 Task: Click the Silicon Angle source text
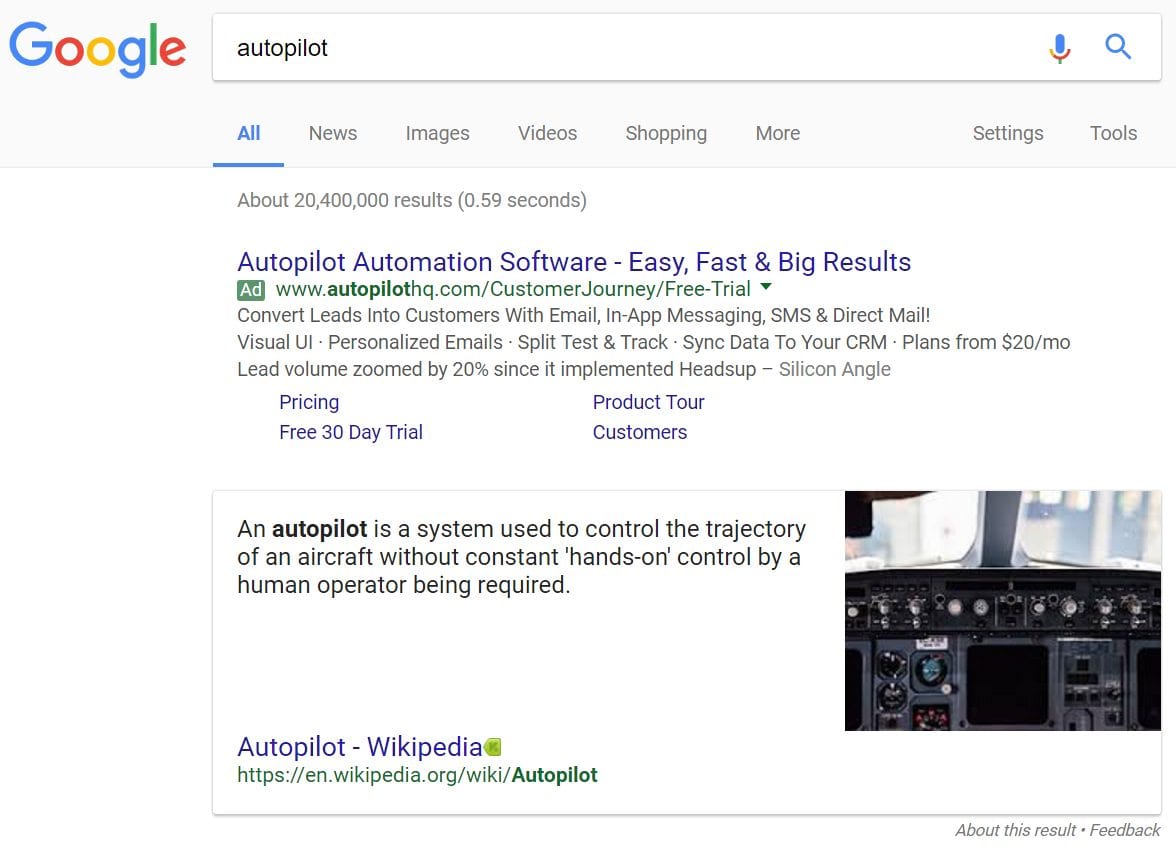(835, 370)
